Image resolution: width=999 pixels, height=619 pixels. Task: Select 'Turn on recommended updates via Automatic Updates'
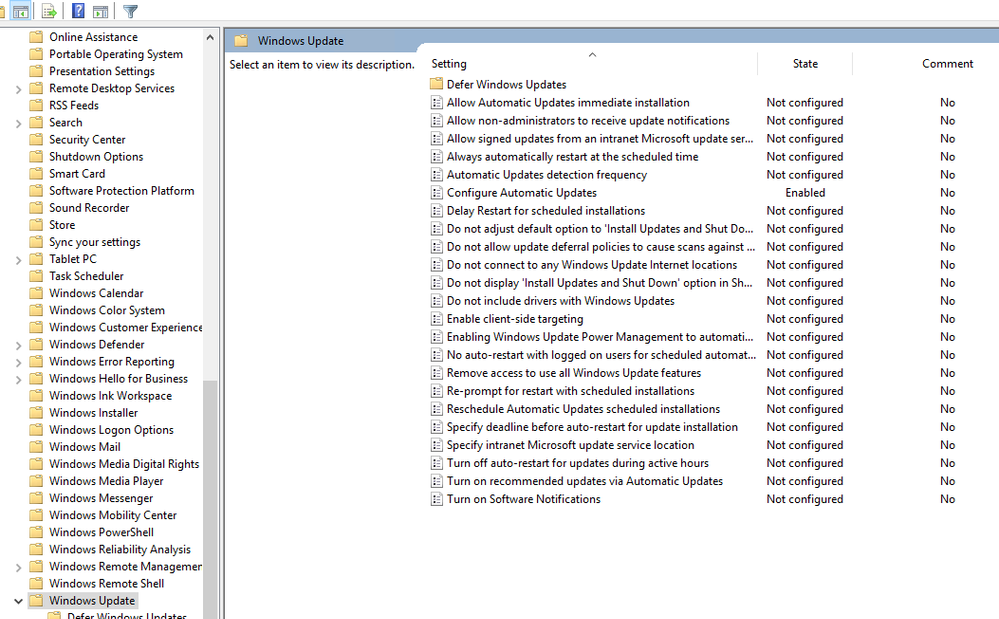(585, 481)
